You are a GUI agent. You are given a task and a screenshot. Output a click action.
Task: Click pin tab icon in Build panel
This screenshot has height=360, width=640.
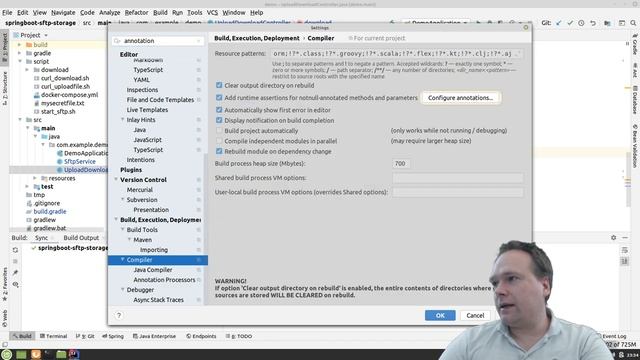click(x=16, y=272)
